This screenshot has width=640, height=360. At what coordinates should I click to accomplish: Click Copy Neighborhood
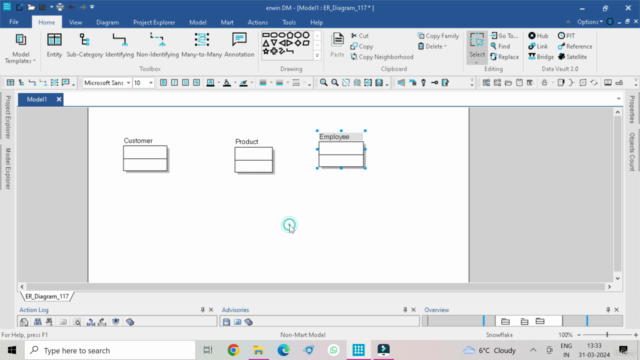pyautogui.click(x=382, y=57)
